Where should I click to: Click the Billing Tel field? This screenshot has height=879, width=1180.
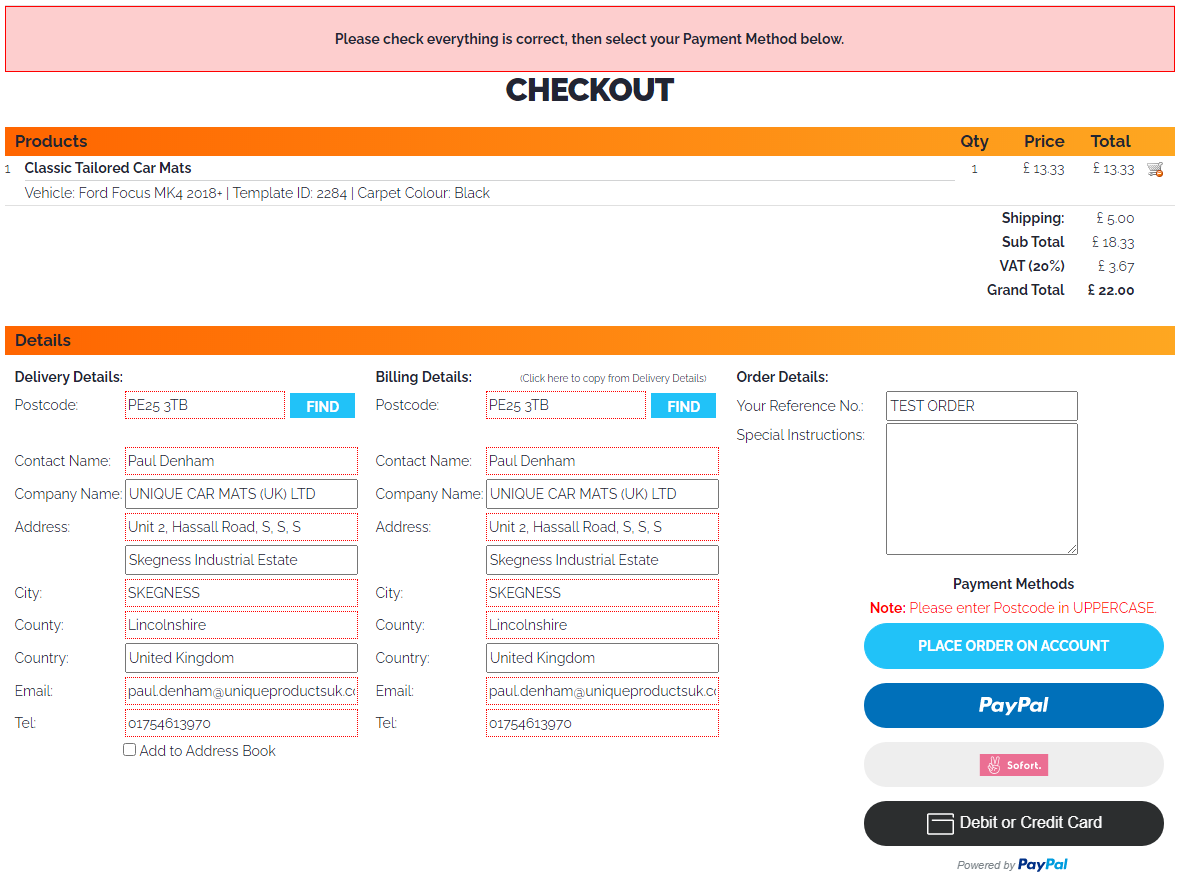[602, 723]
